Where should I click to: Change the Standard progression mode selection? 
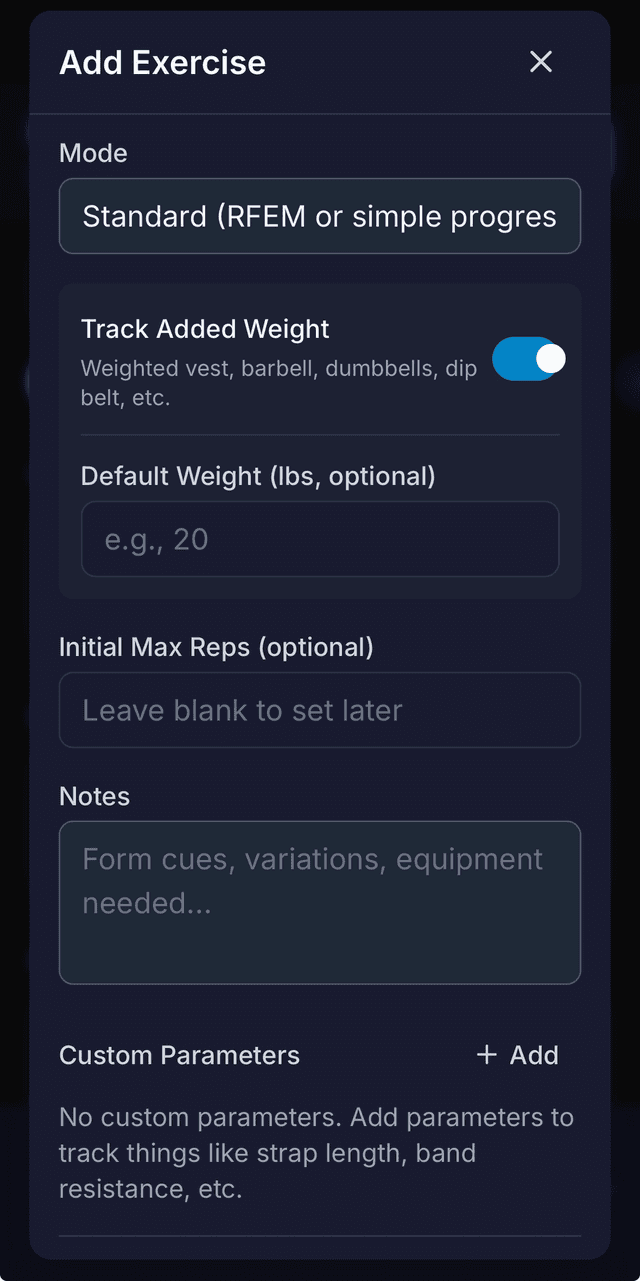tap(320, 216)
